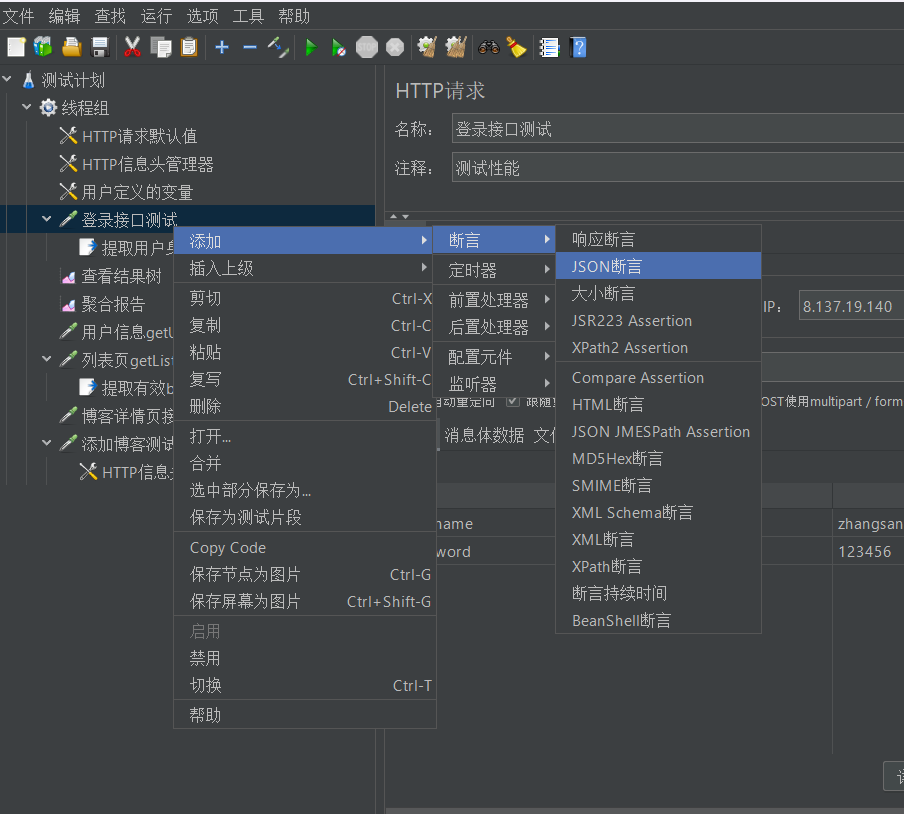Start the test with green play icon

pos(311,47)
